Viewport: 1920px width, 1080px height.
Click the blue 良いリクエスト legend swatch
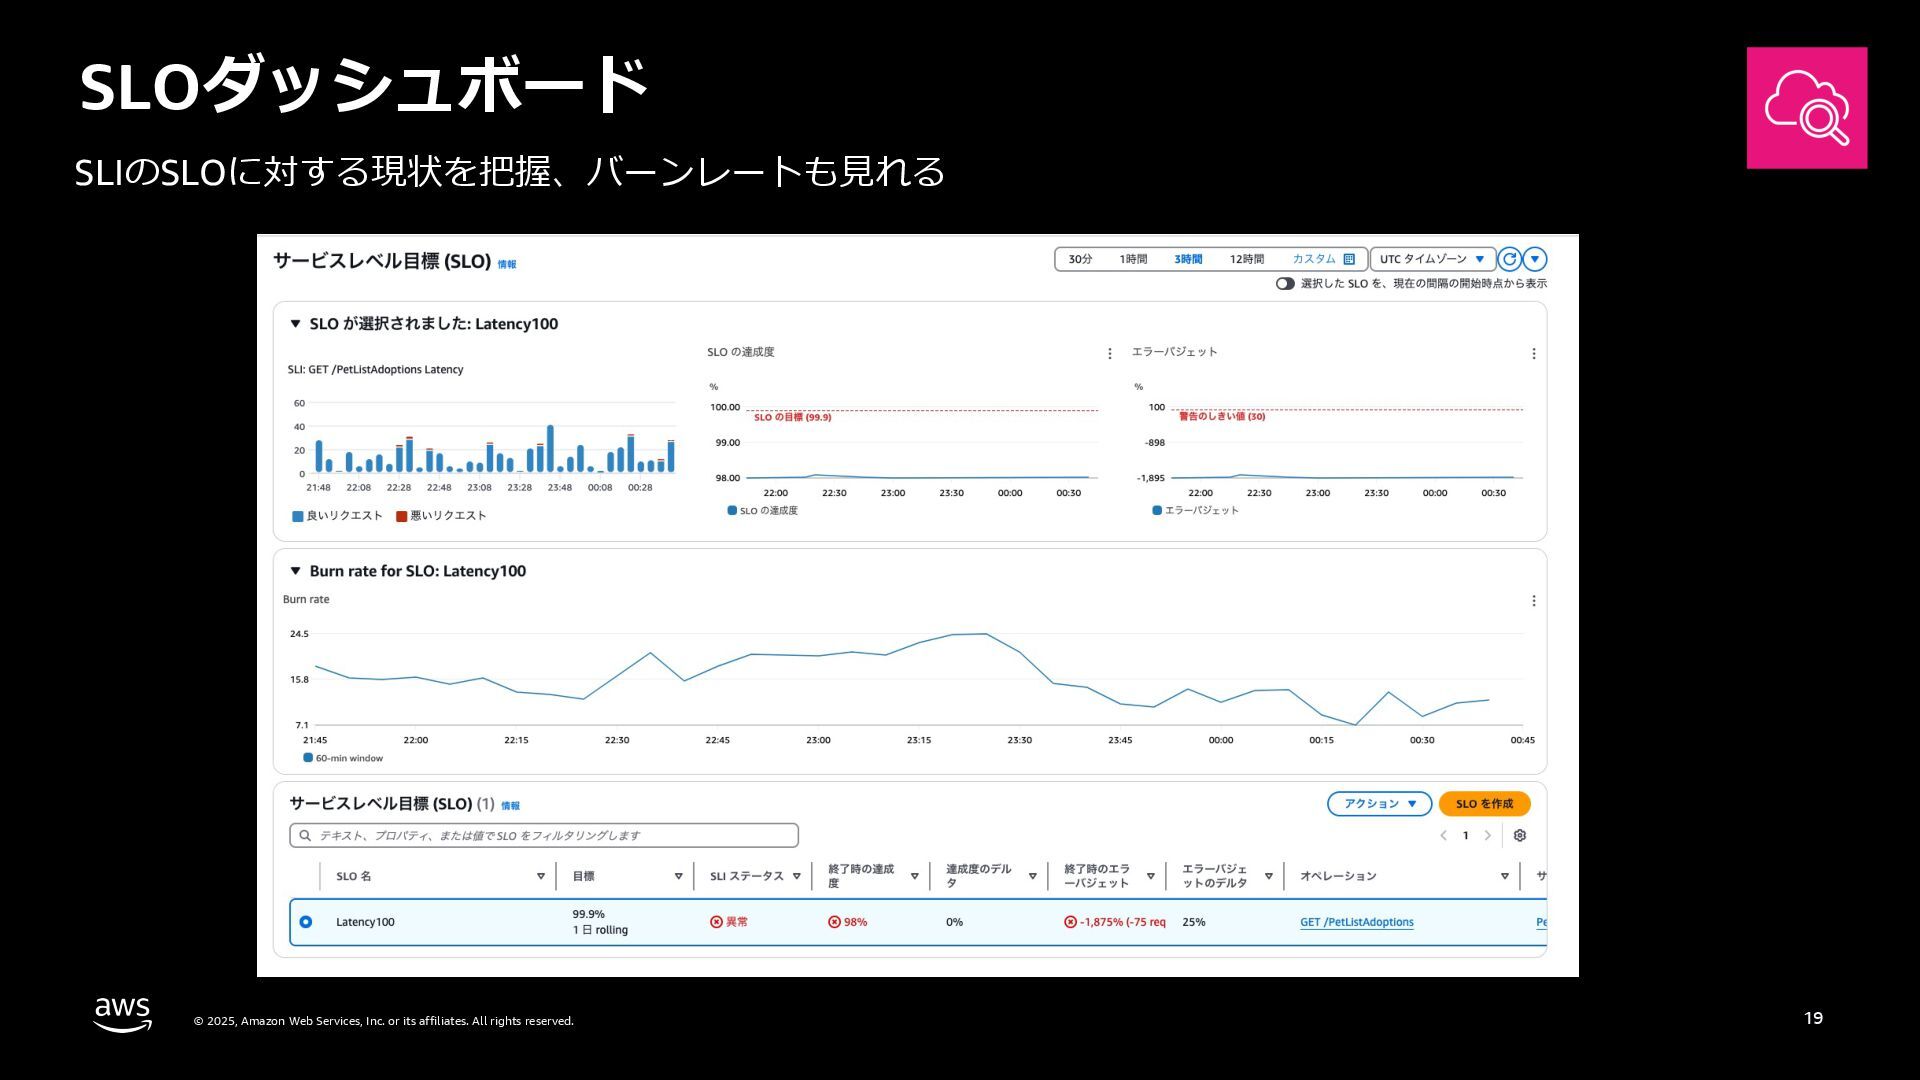297,517
